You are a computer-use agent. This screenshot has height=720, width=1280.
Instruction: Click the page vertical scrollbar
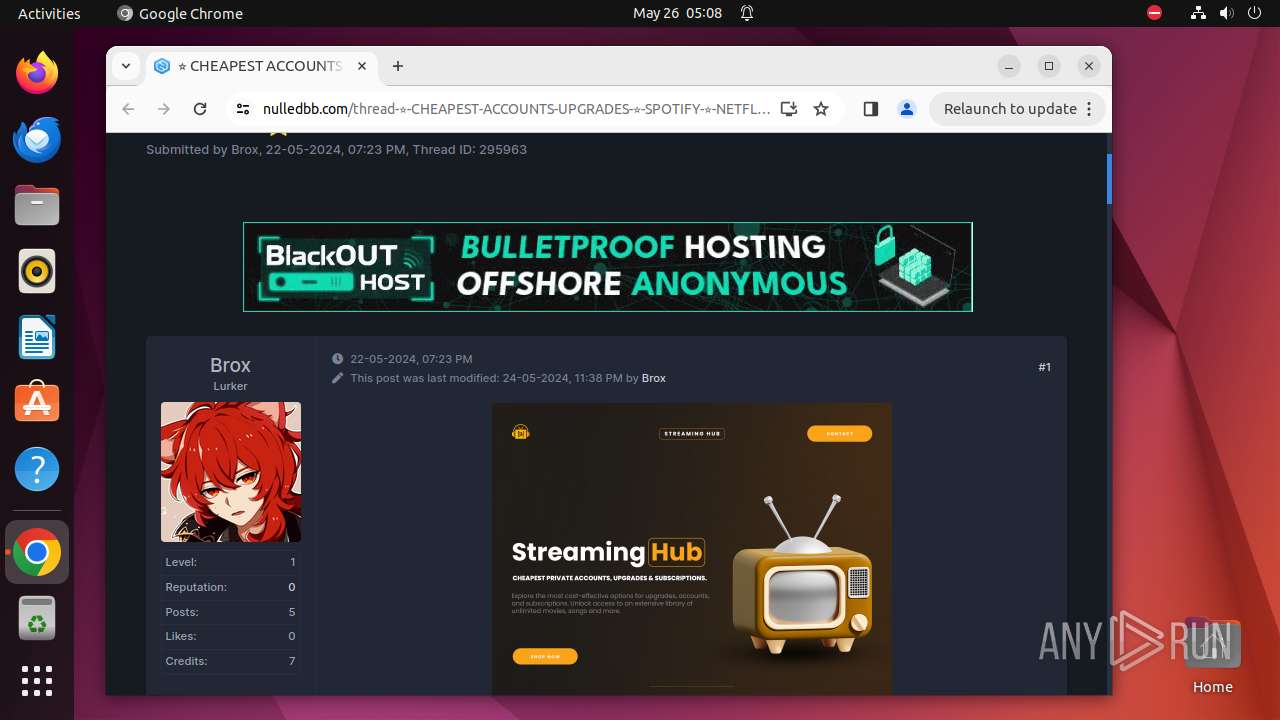tap(1109, 179)
